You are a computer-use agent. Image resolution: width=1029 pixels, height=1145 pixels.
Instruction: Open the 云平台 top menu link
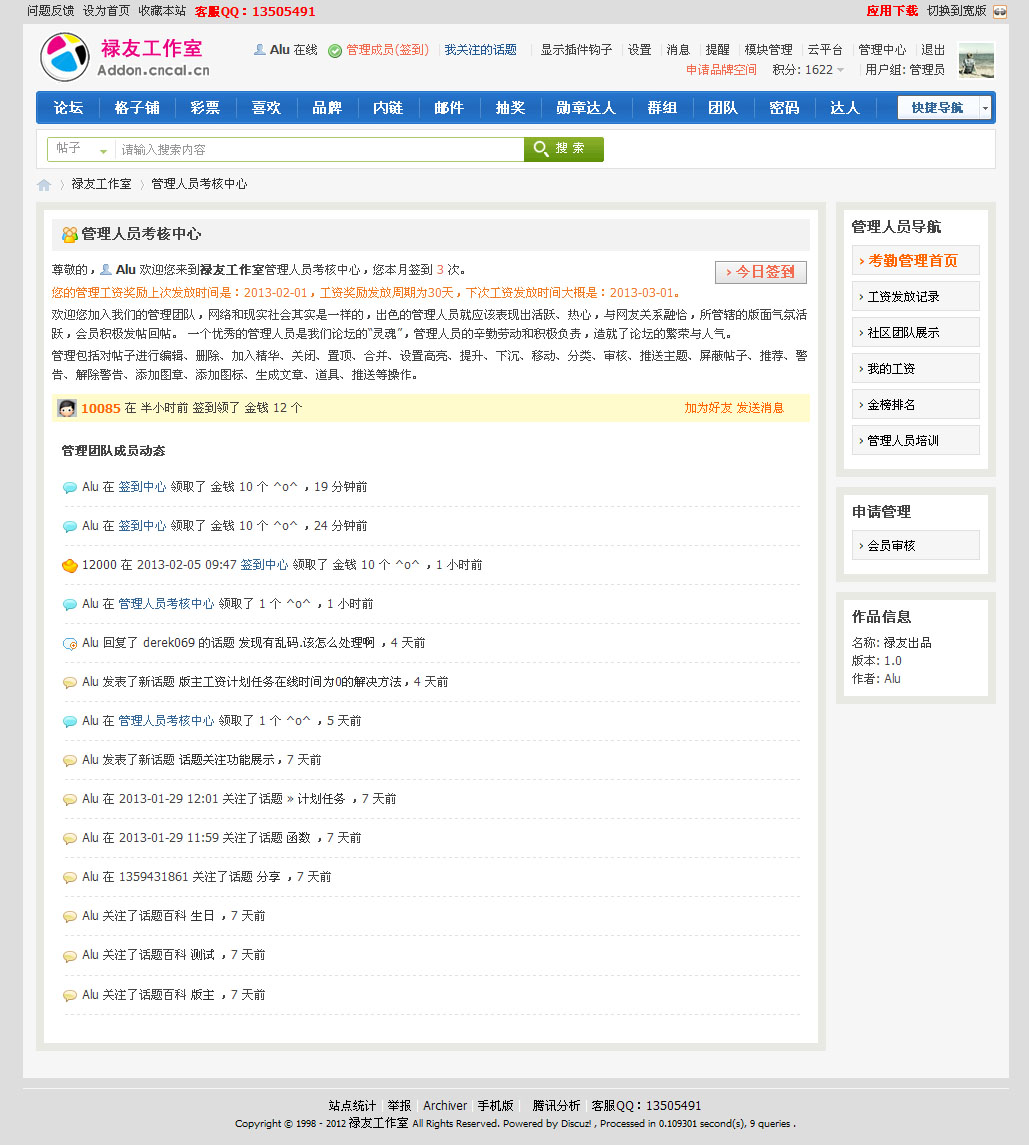[825, 50]
